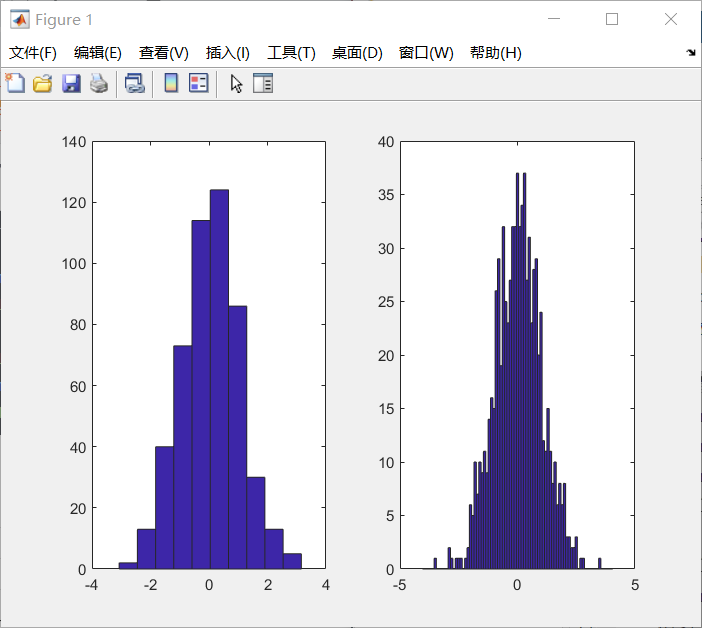The width and height of the screenshot is (702, 628).
Task: Minimize the Figure 1 window
Action: pos(554,19)
